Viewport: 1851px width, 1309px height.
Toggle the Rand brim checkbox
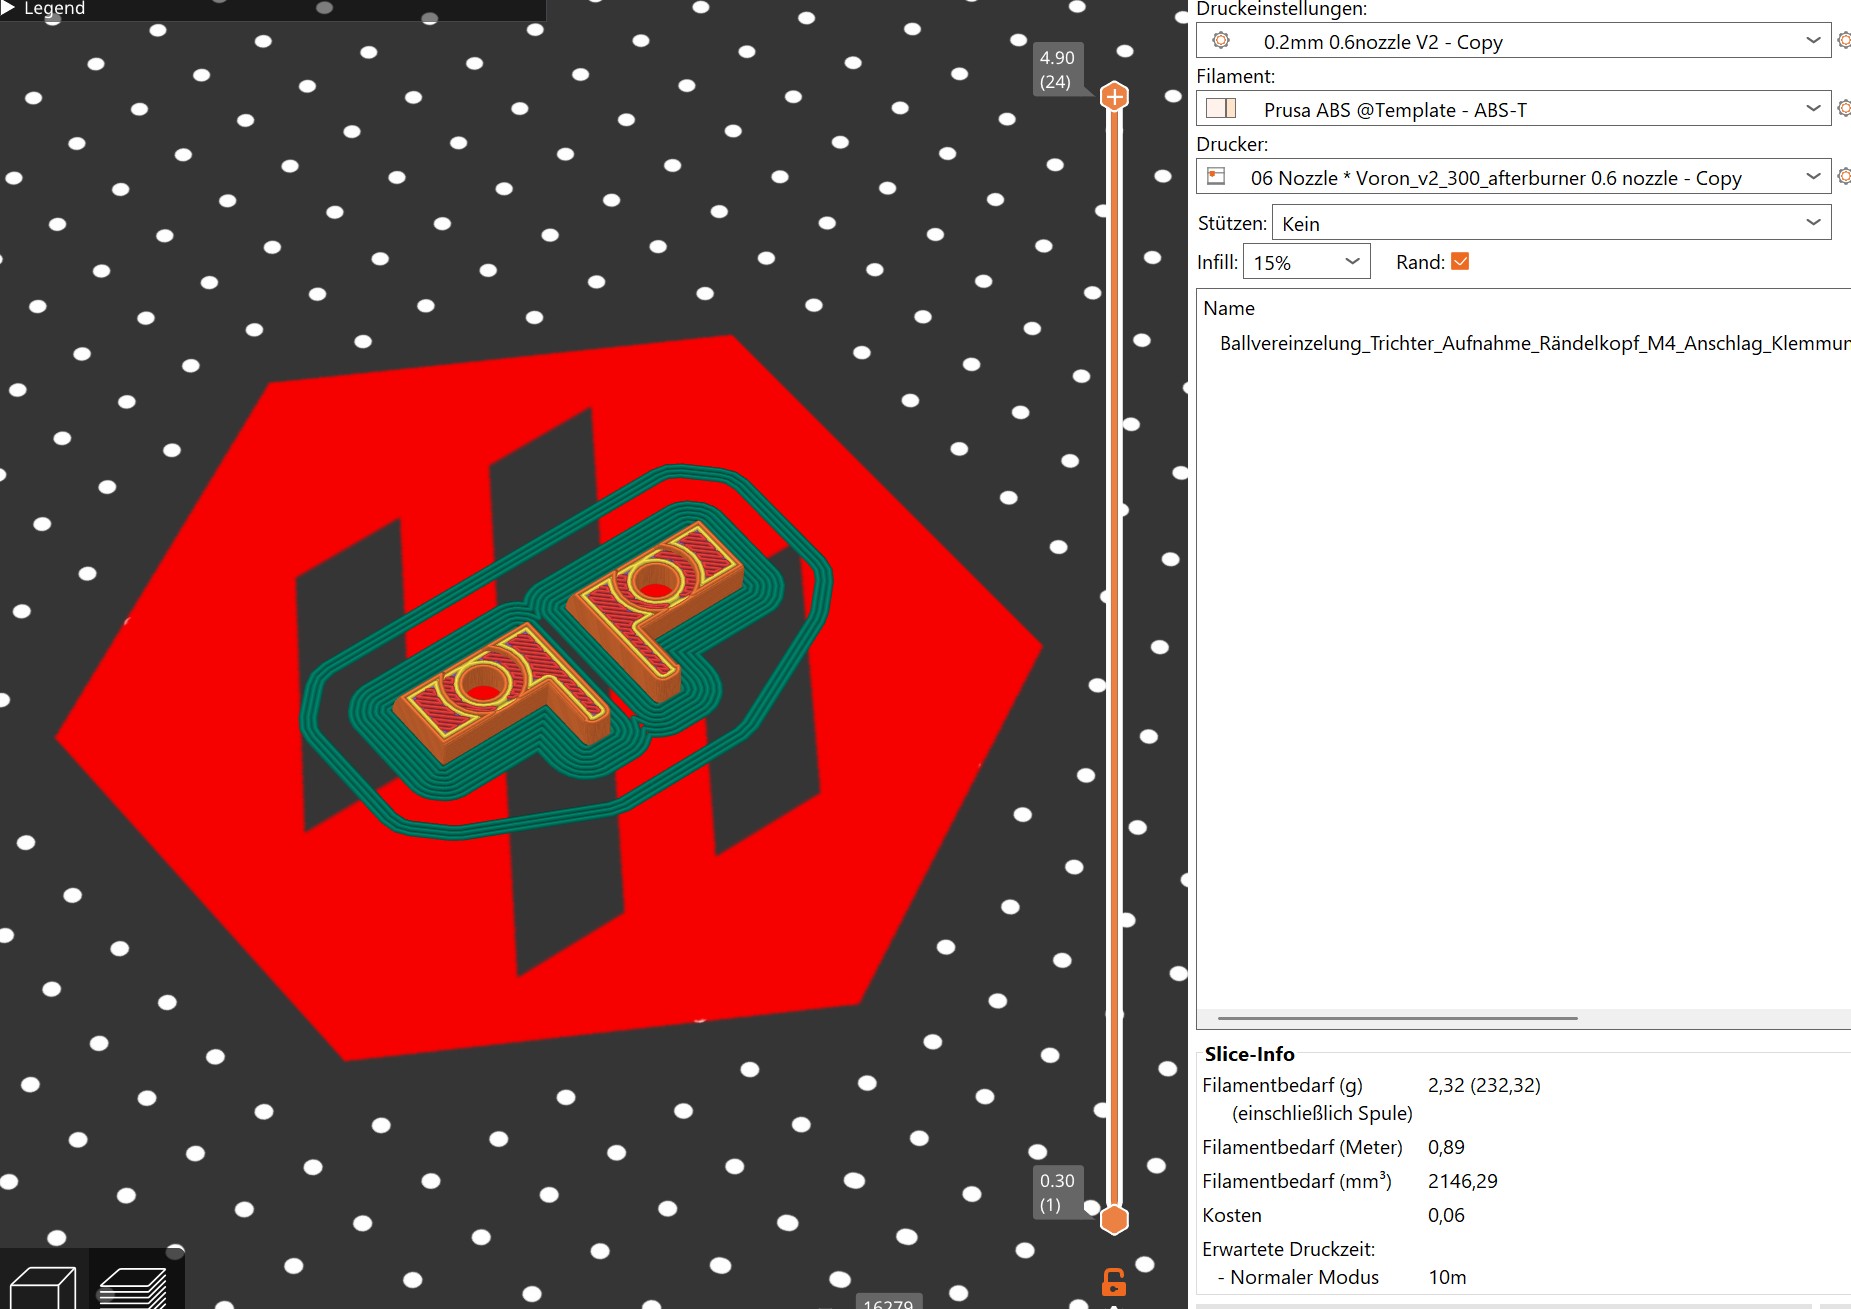tap(1460, 262)
